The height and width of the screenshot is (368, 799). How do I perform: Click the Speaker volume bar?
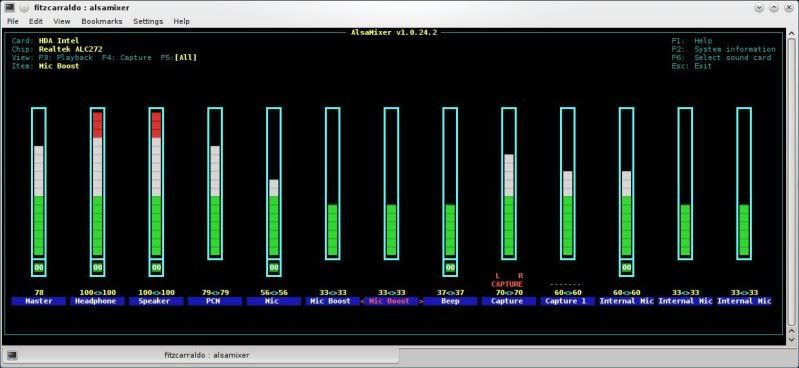click(x=156, y=183)
